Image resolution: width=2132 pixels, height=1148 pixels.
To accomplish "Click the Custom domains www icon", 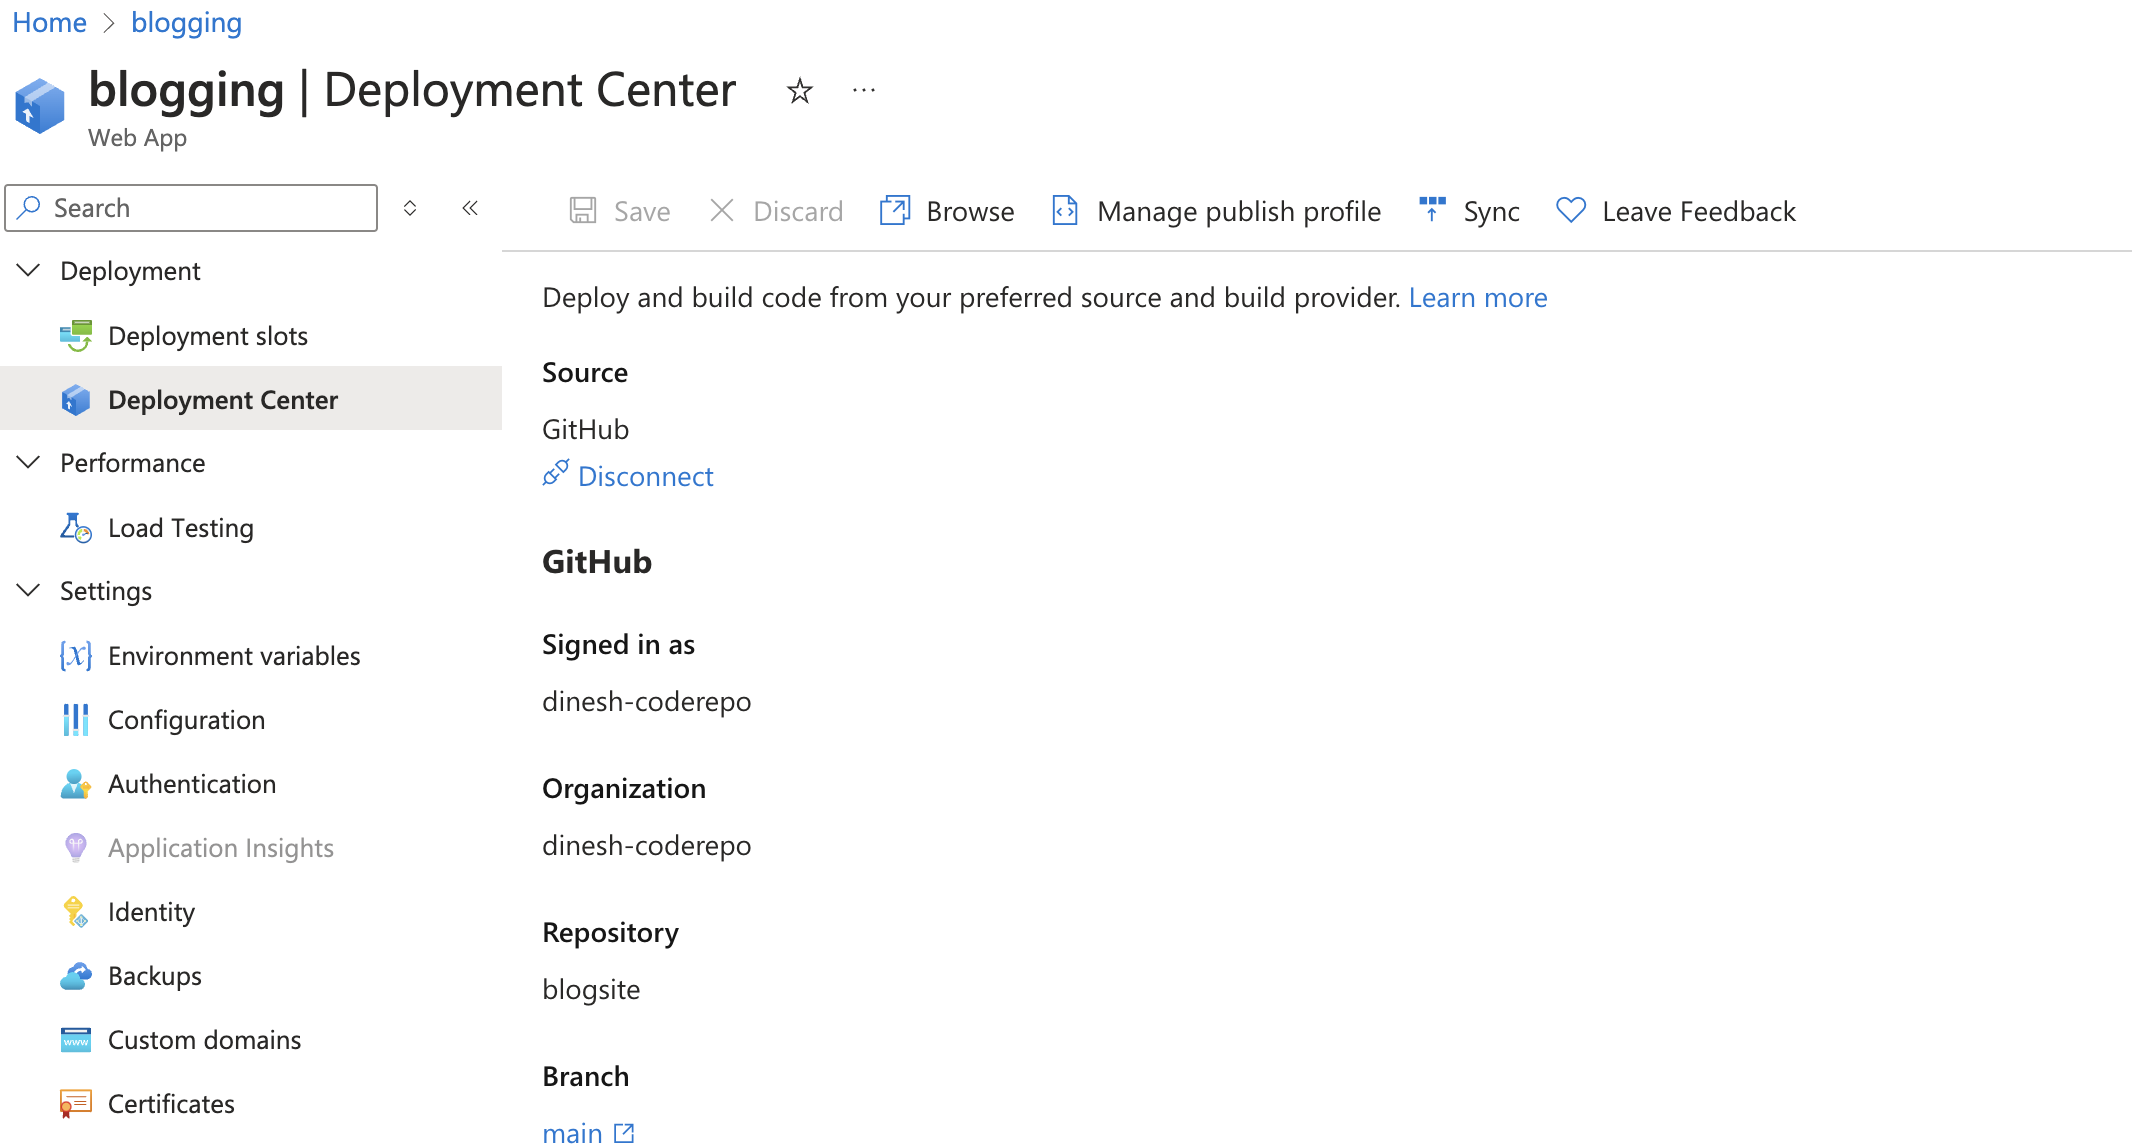I will [76, 1039].
